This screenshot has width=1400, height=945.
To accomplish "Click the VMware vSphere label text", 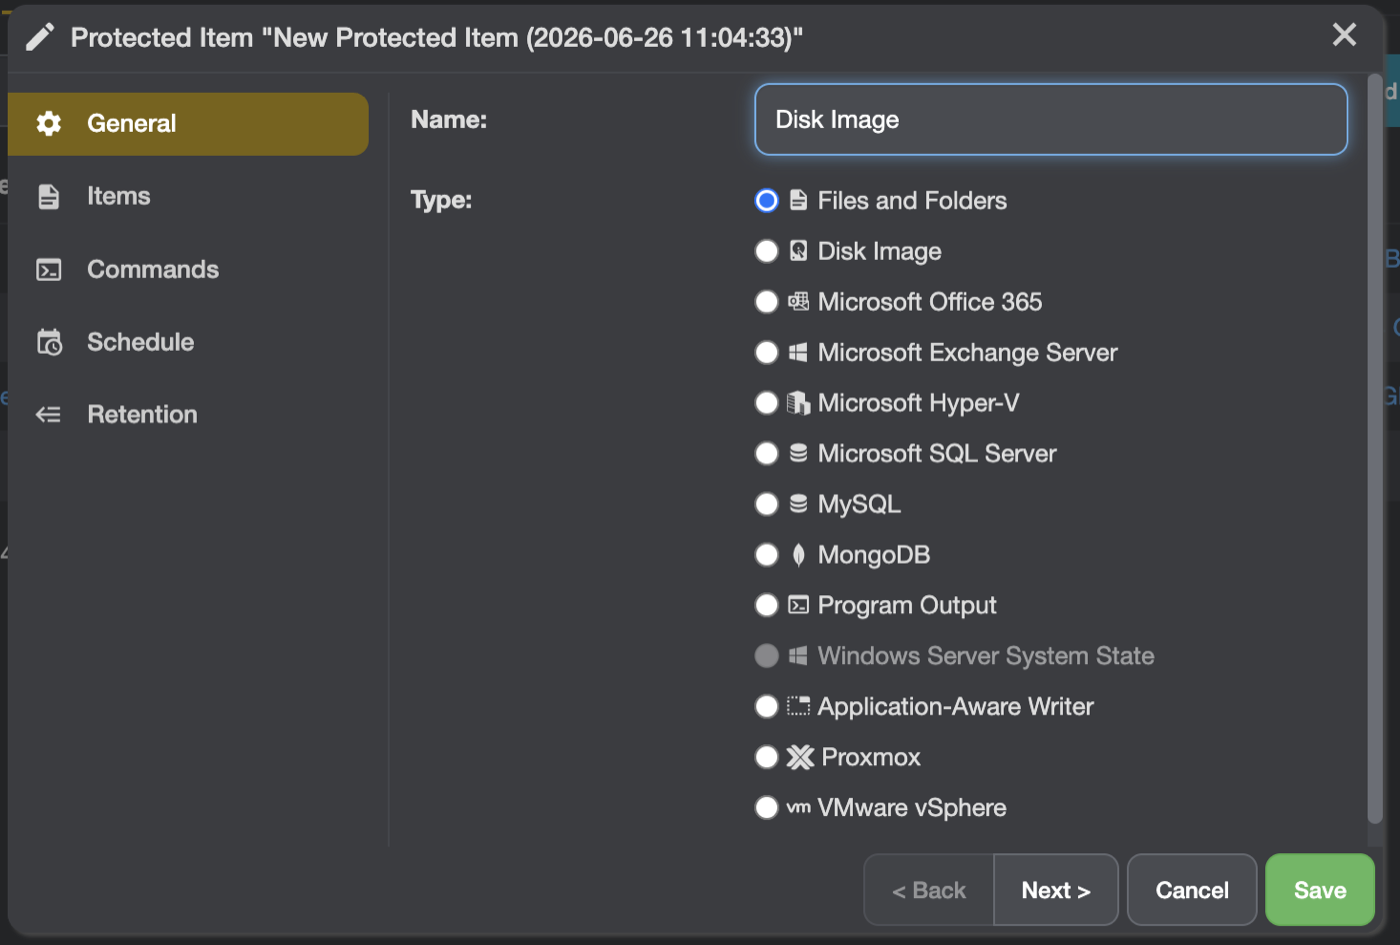I will [x=912, y=808].
